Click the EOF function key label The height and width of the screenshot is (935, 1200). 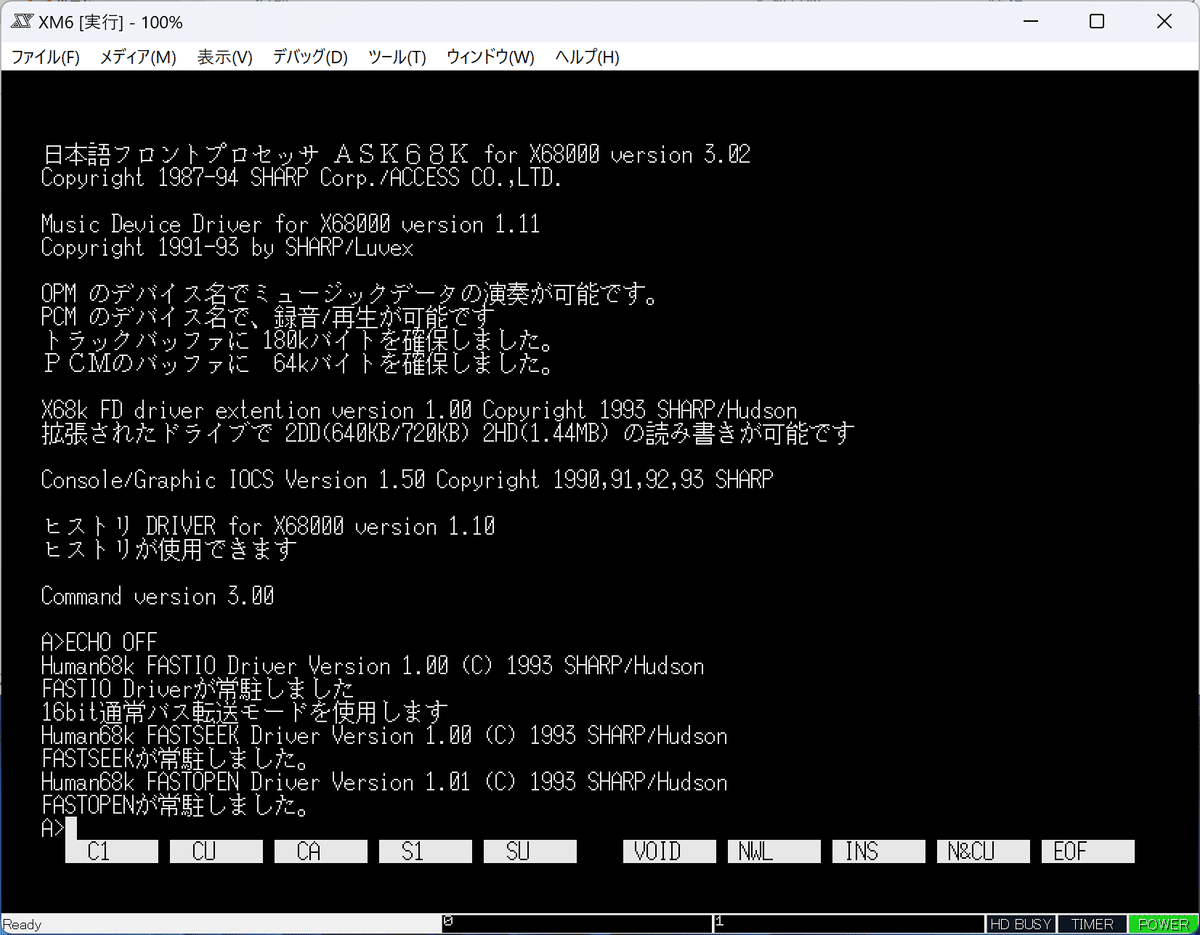[1088, 851]
